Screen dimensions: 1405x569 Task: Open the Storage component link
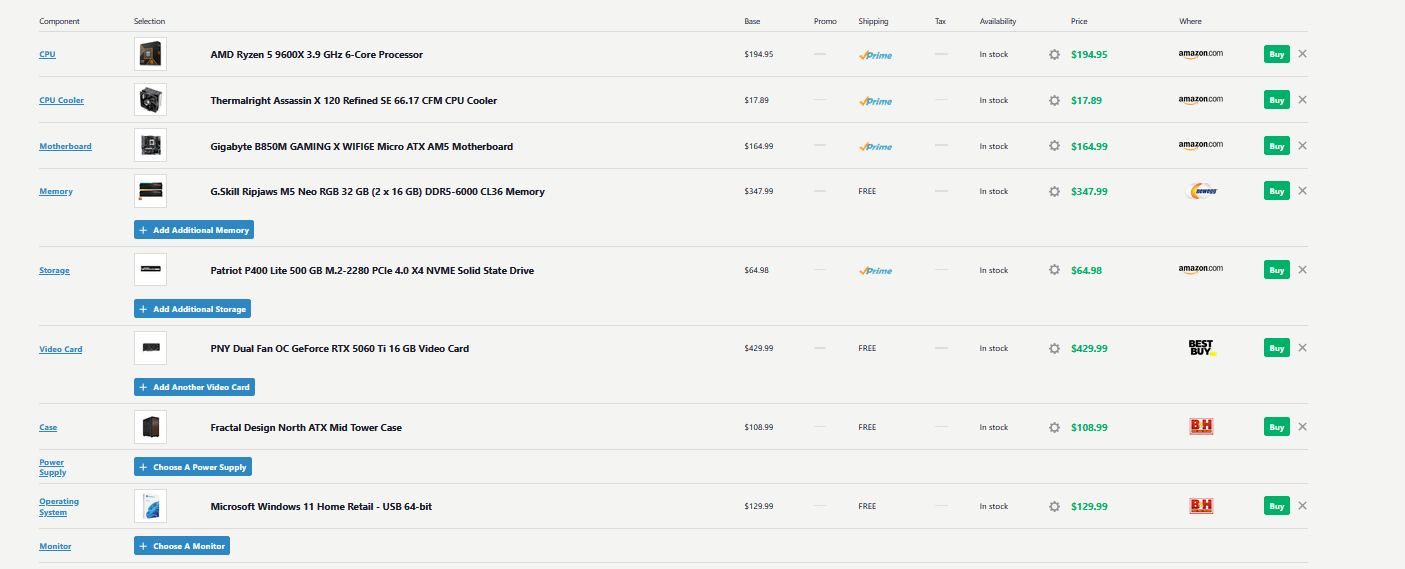point(54,270)
